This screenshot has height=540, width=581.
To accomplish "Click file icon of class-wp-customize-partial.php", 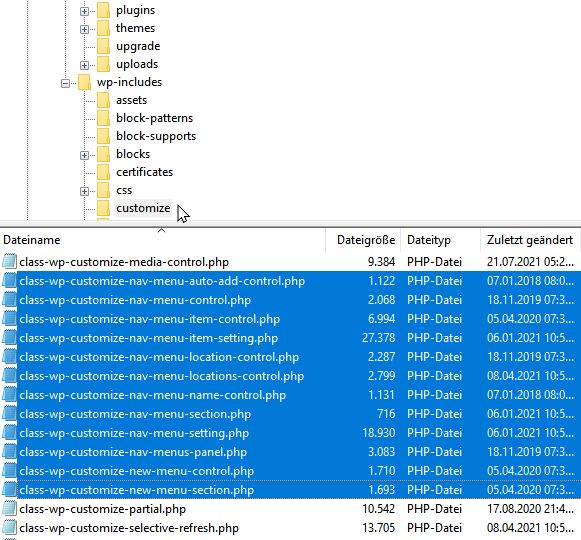I will (10, 508).
